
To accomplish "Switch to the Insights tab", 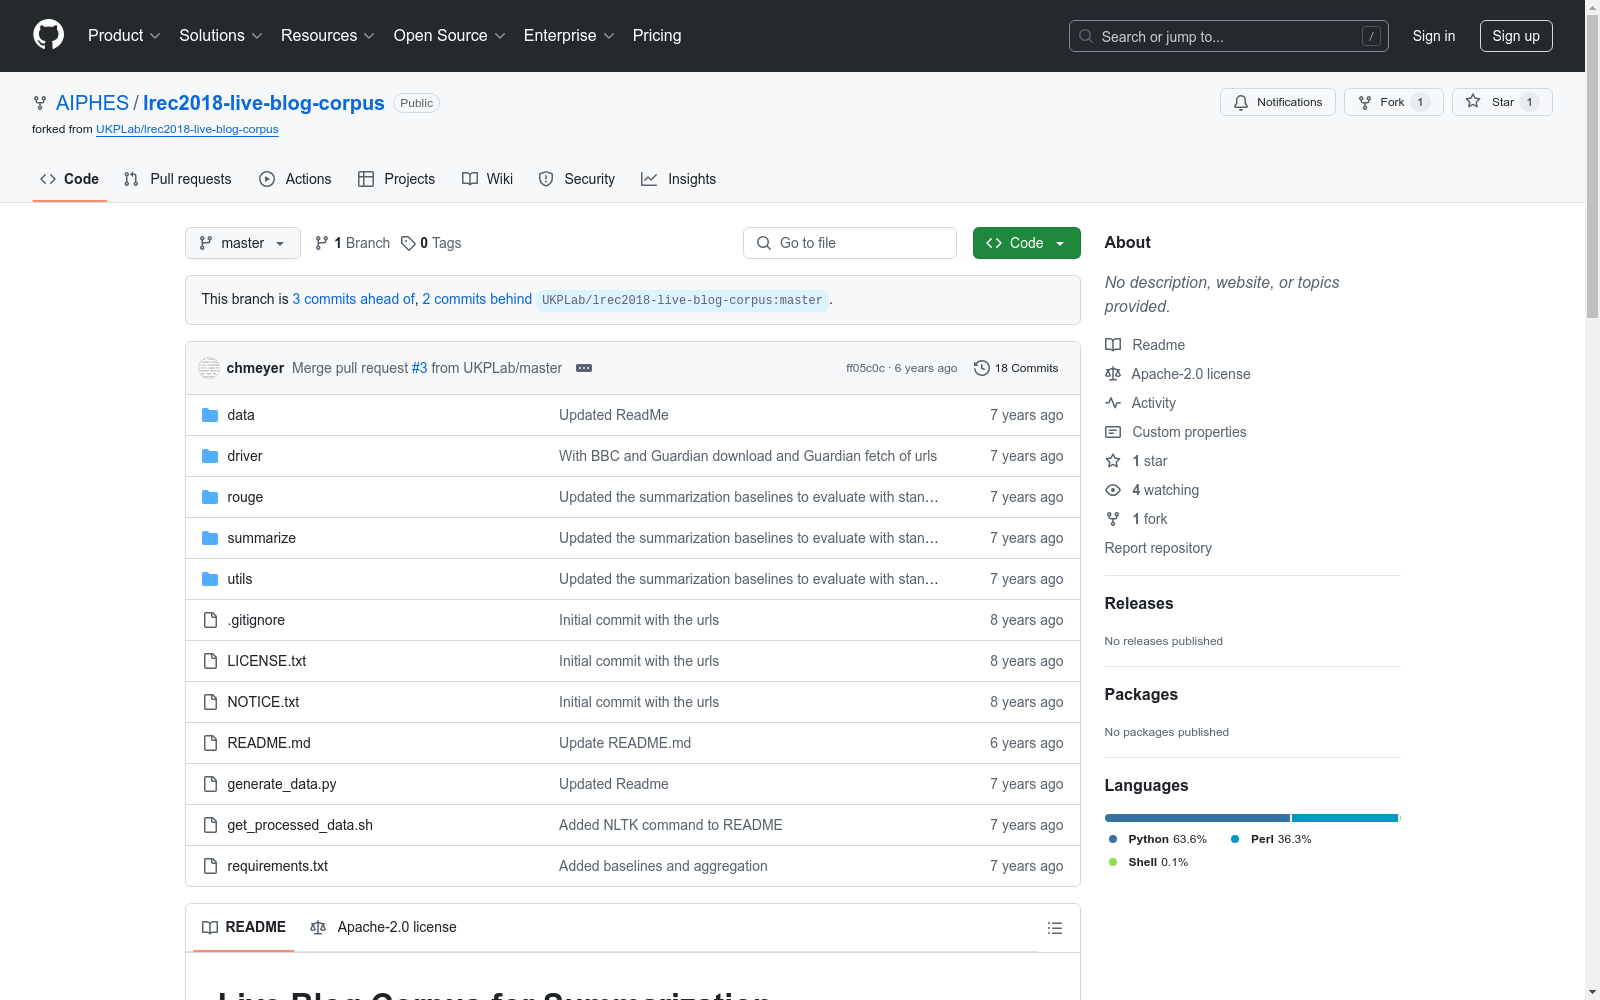I will click(x=679, y=179).
